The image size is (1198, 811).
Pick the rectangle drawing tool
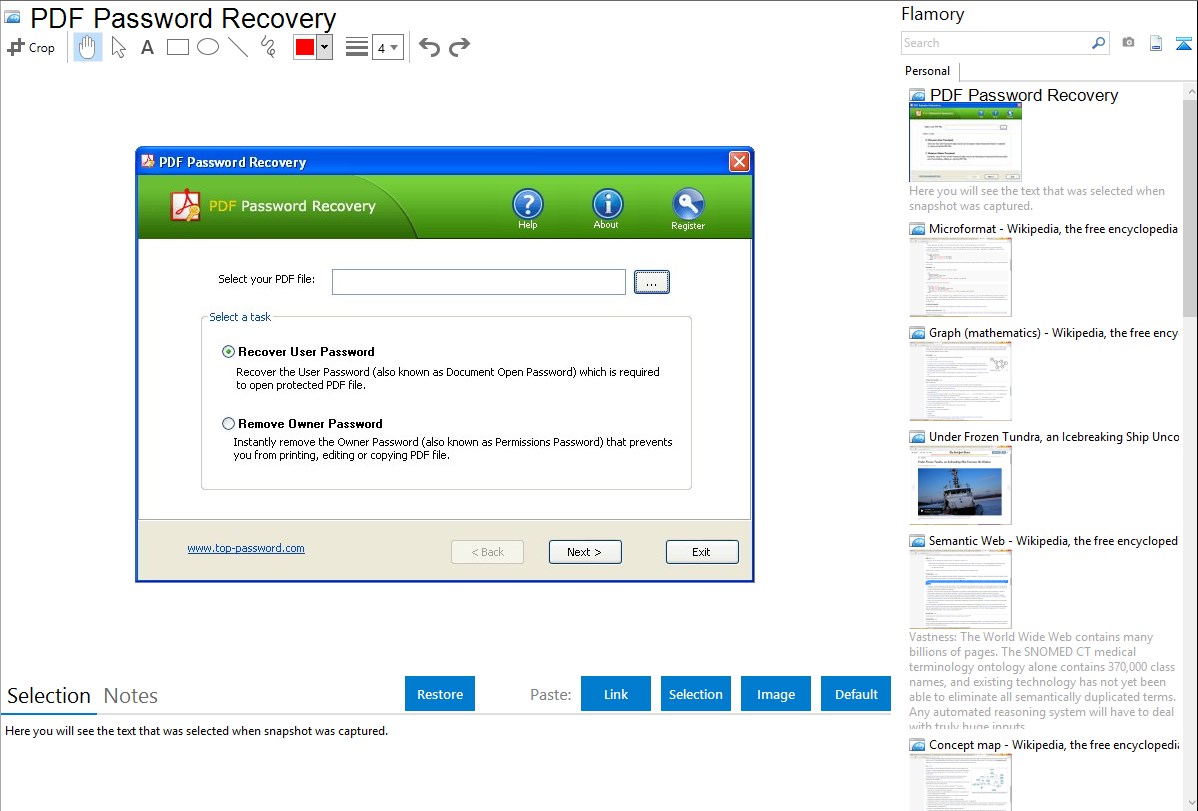pyautogui.click(x=178, y=47)
